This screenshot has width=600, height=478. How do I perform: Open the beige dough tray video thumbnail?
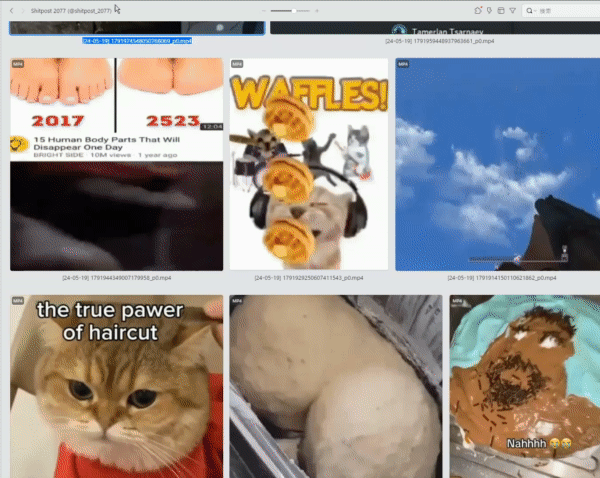[336, 387]
